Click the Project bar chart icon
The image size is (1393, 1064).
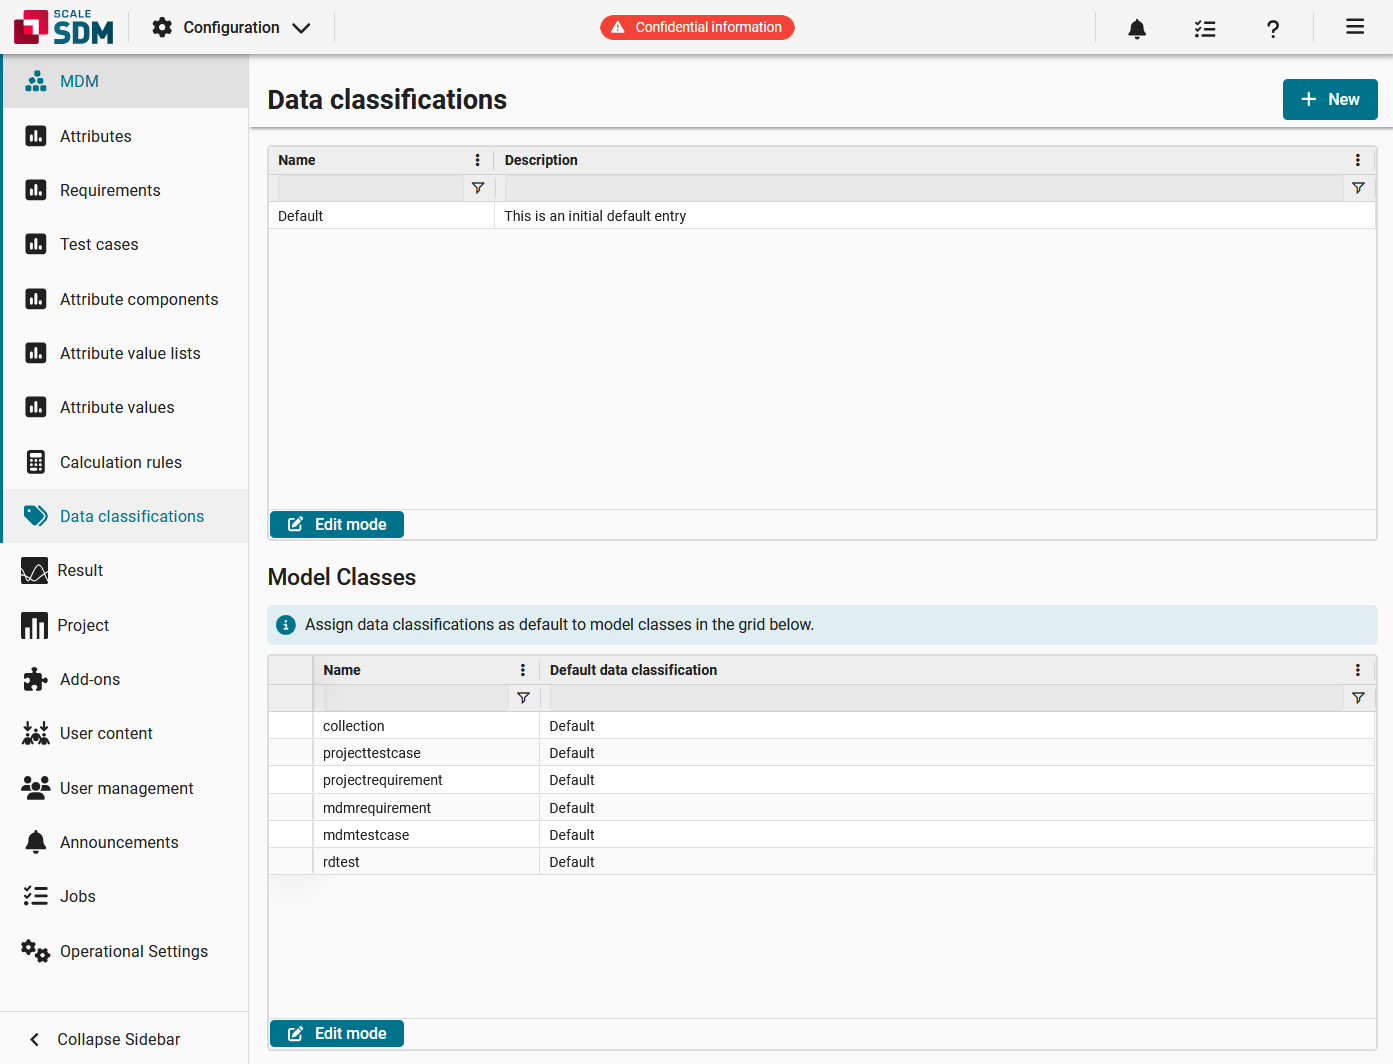pos(34,625)
